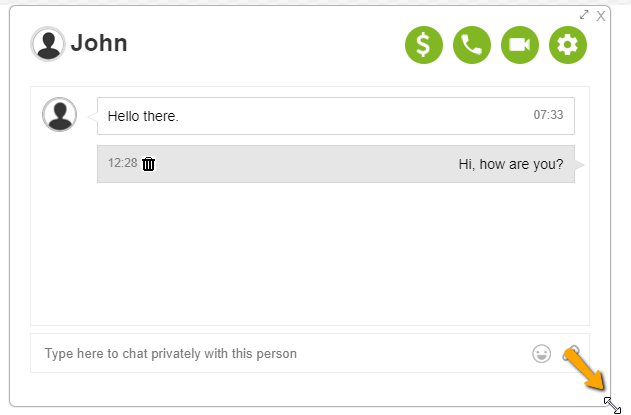Viewport: 631px width, 415px height.
Task: Click the resize handle at window corner
Action: [x=613, y=404]
